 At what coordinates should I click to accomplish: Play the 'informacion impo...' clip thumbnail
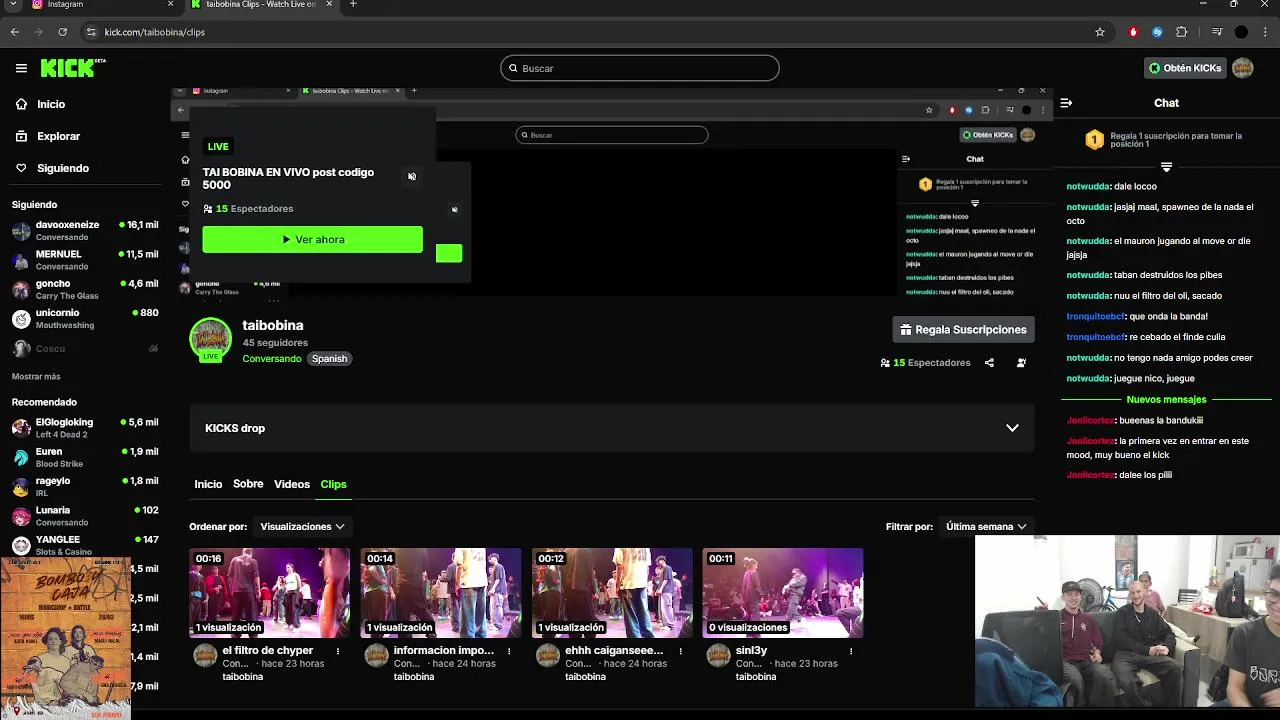(x=441, y=593)
